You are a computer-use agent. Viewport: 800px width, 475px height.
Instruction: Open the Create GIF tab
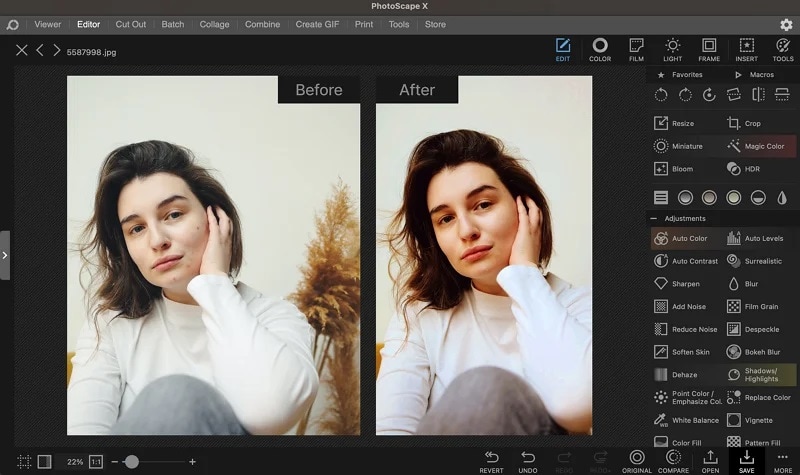coord(317,24)
